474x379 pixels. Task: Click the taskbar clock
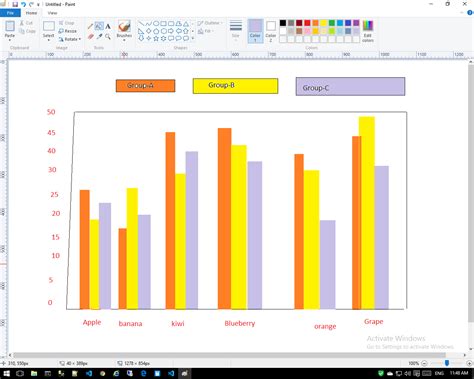coord(459,373)
